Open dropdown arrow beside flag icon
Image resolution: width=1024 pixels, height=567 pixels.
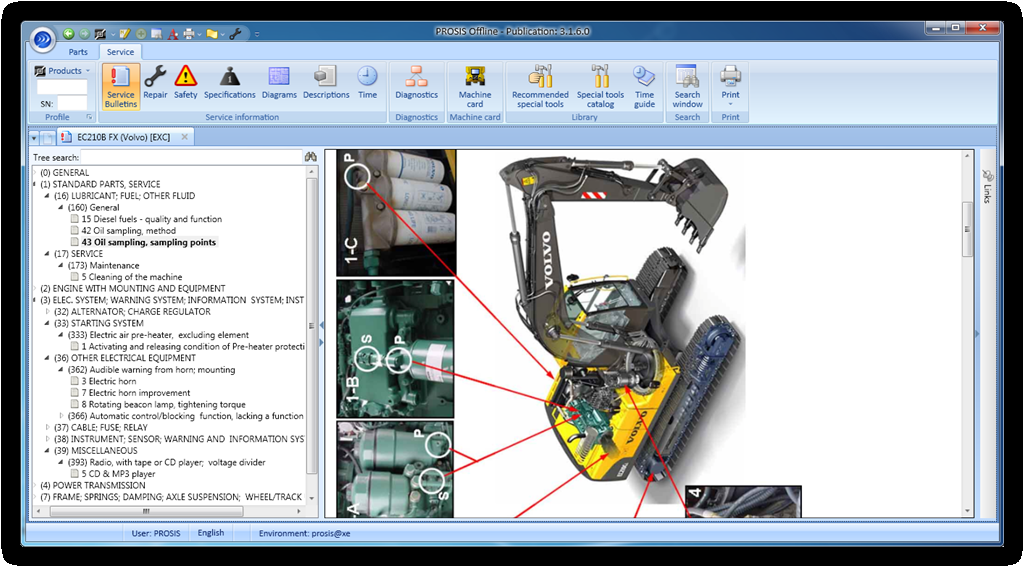[223, 34]
